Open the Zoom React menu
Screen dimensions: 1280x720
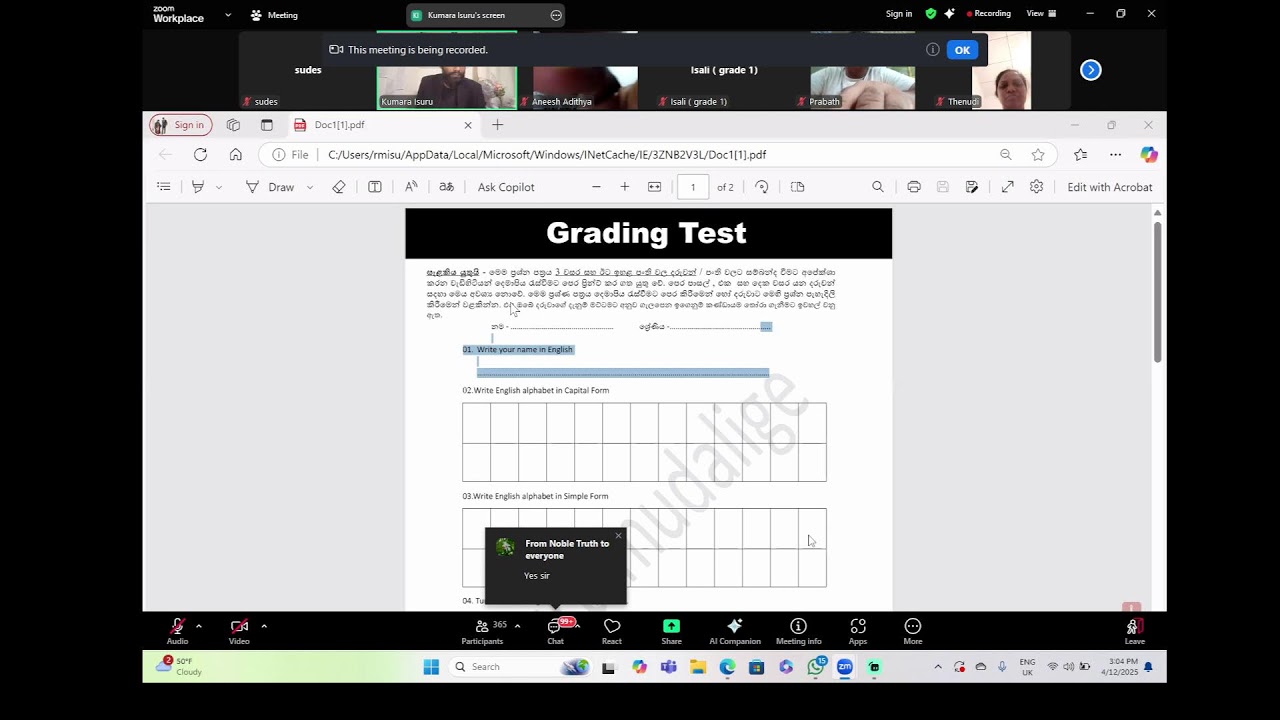(612, 631)
